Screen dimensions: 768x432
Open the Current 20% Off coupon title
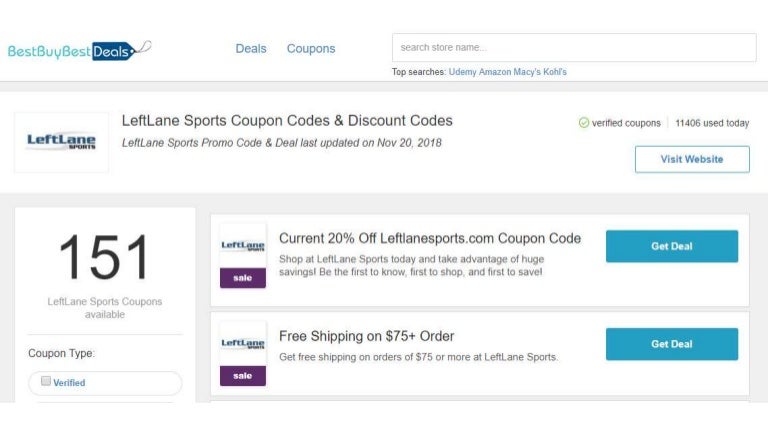point(429,238)
